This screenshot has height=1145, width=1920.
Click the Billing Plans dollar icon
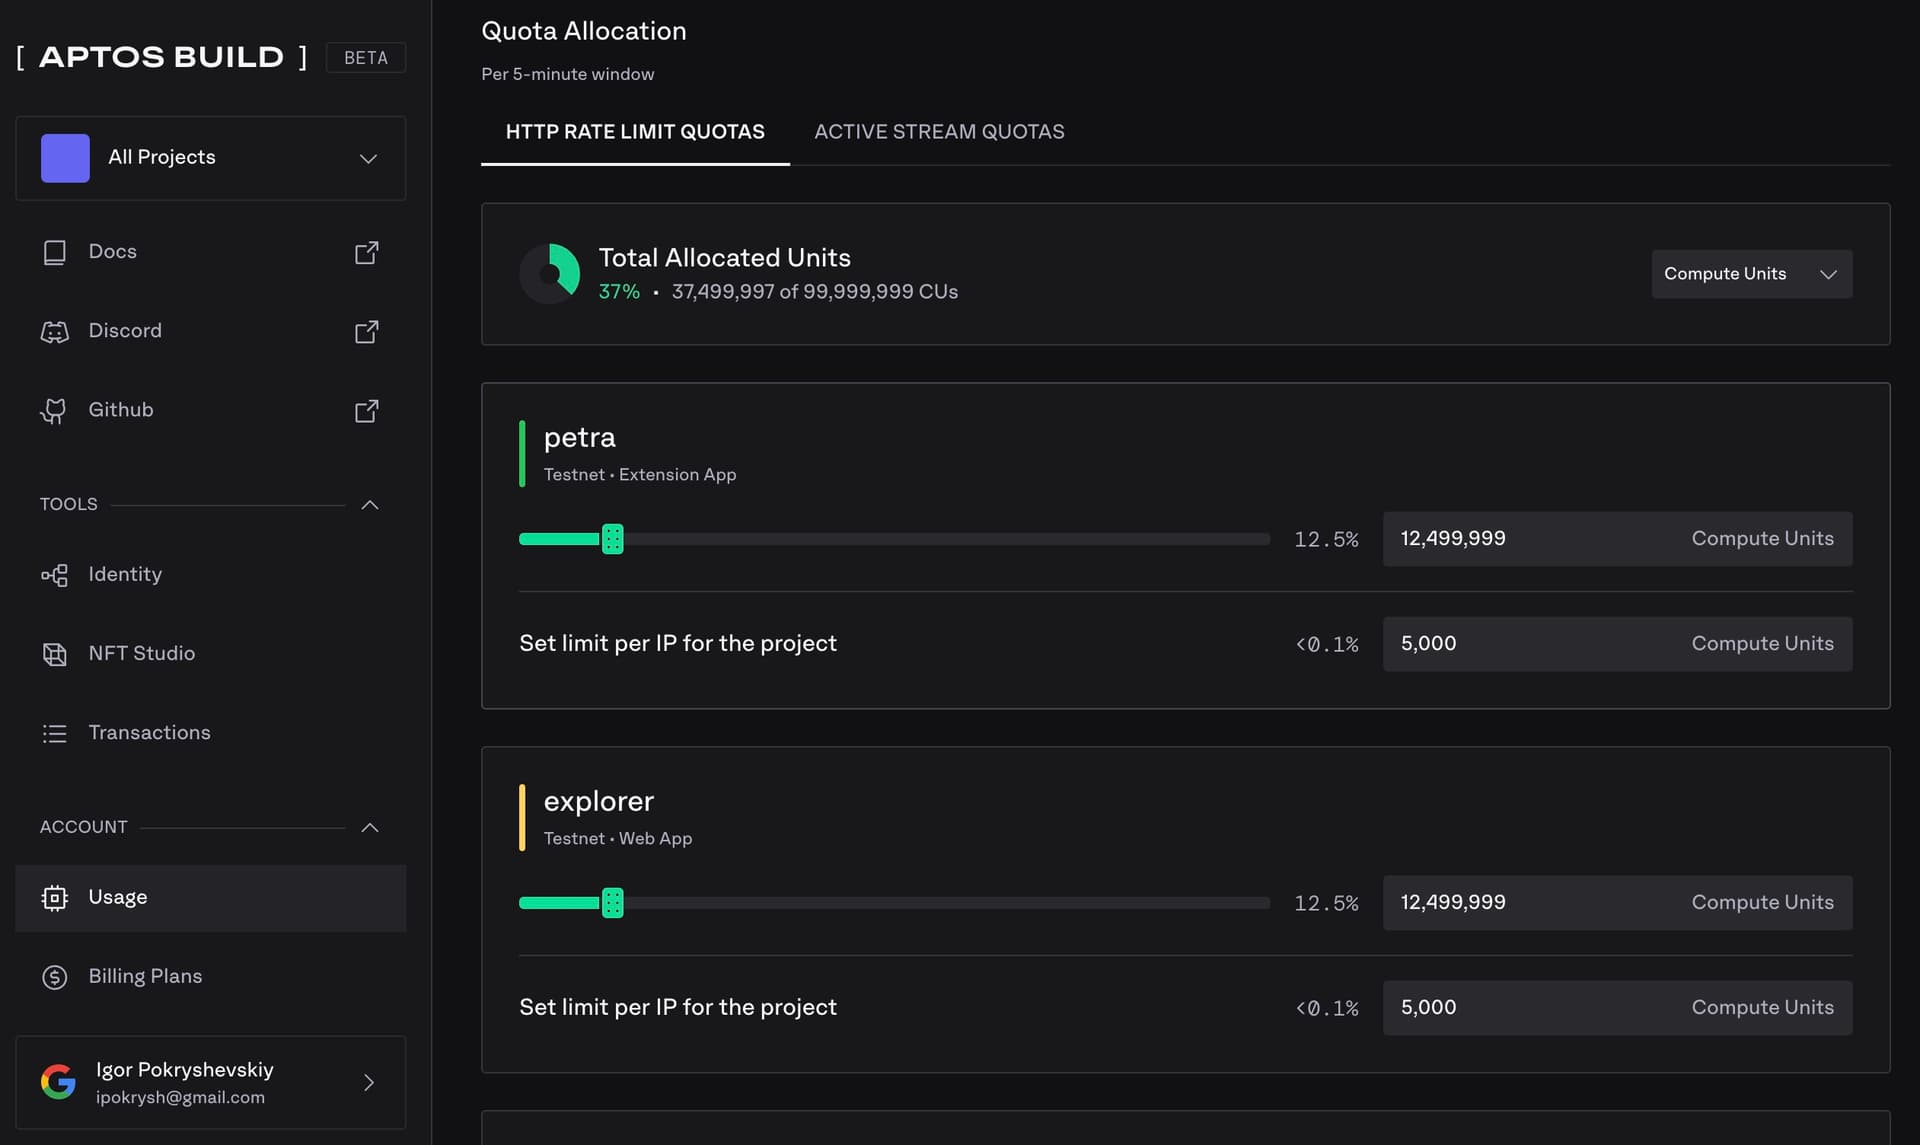(55, 977)
